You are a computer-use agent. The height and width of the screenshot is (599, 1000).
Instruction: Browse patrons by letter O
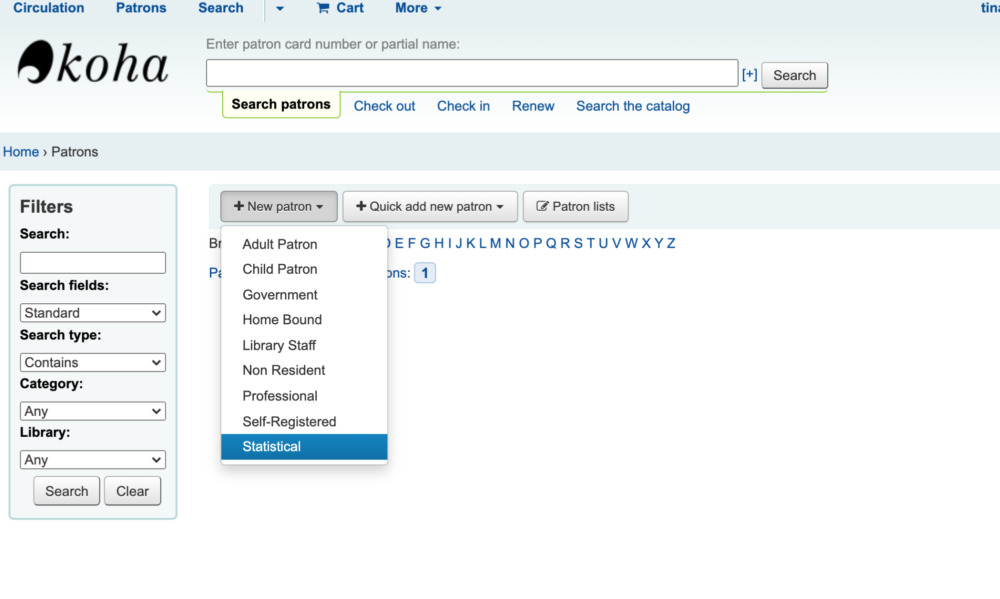pyautogui.click(x=524, y=243)
